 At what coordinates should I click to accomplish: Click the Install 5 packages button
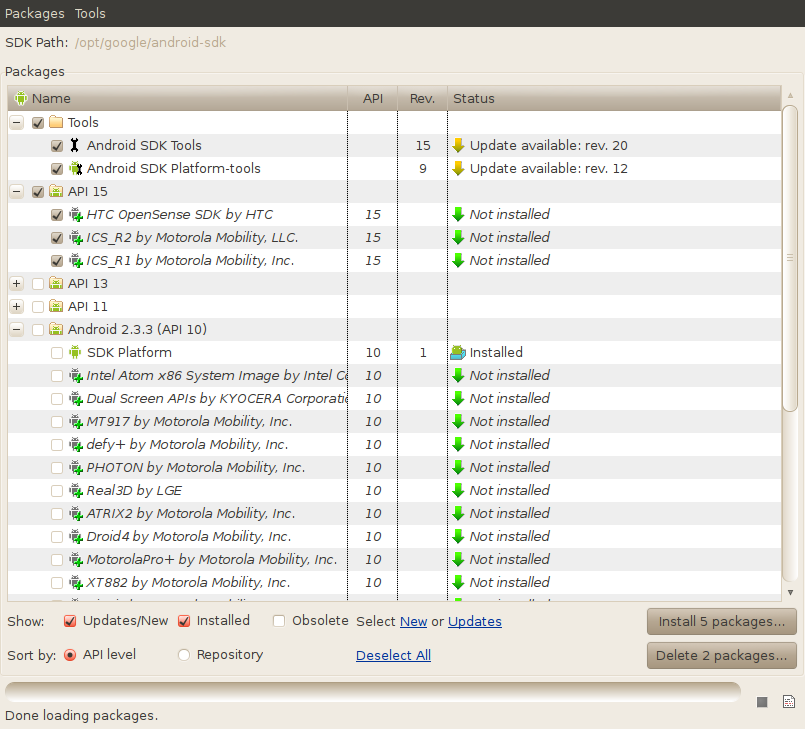tap(721, 621)
